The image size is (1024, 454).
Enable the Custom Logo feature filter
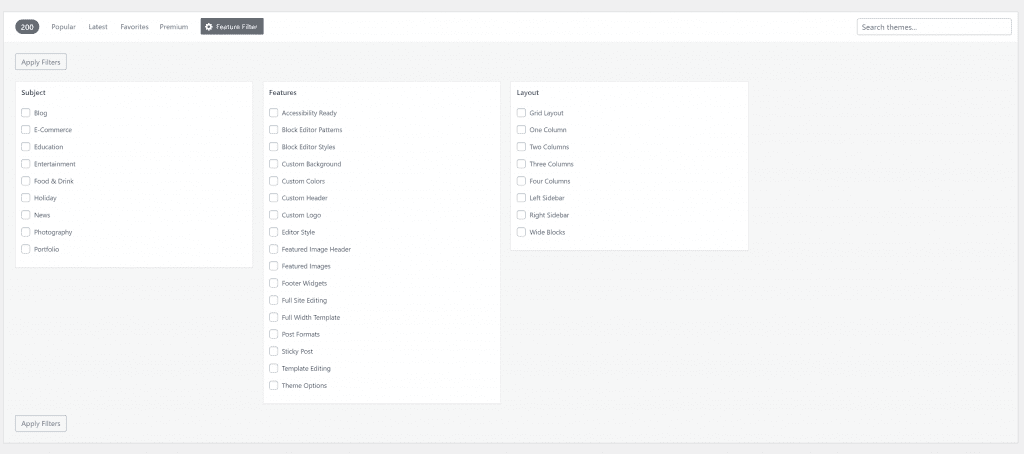274,215
